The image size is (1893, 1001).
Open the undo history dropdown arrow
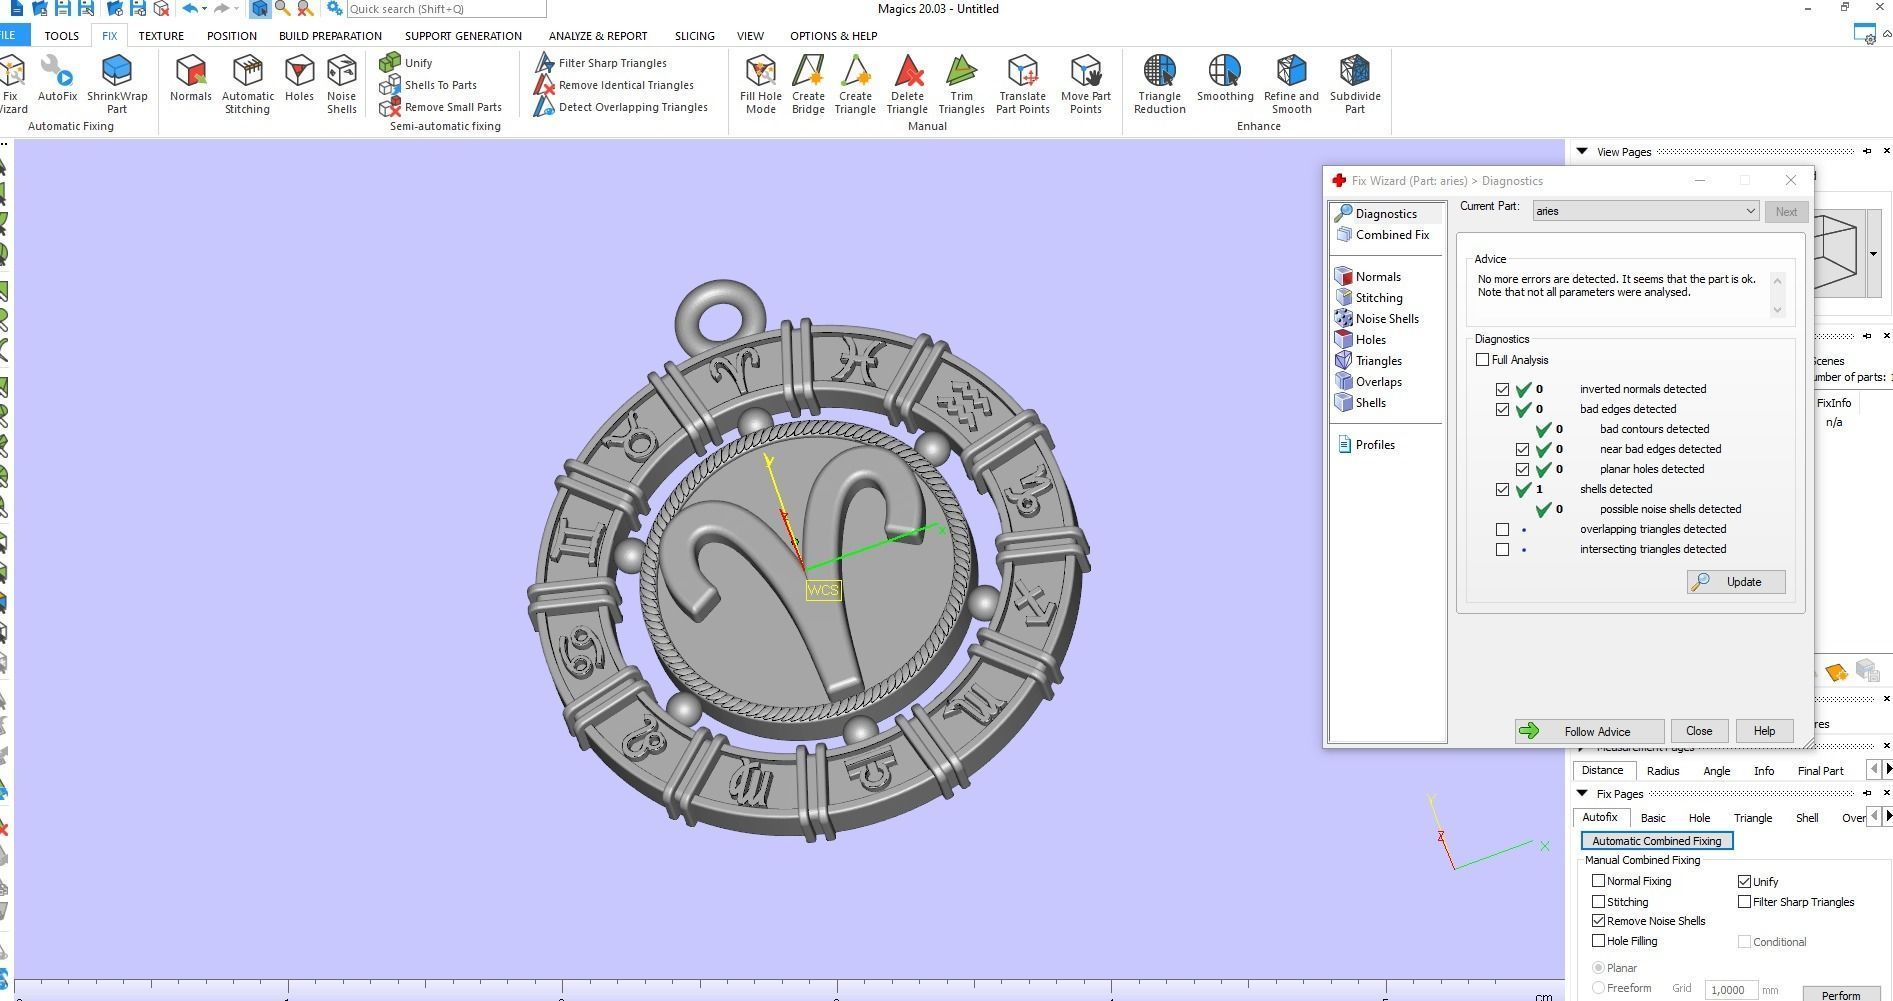point(204,9)
